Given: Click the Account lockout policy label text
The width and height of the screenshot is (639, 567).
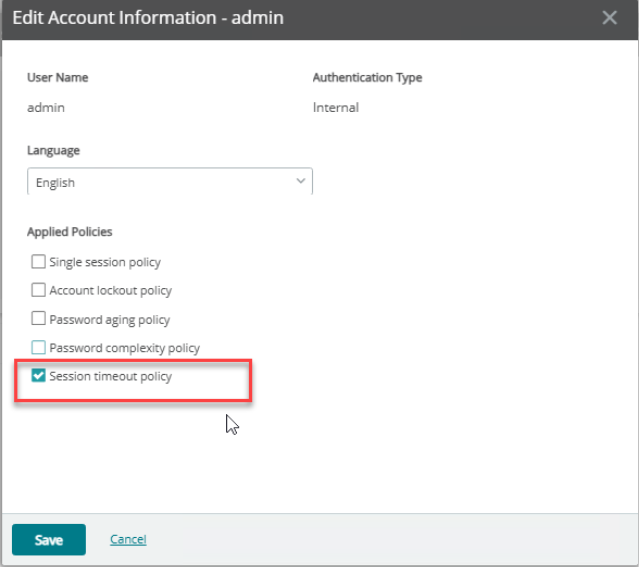Looking at the screenshot, I should (110, 291).
